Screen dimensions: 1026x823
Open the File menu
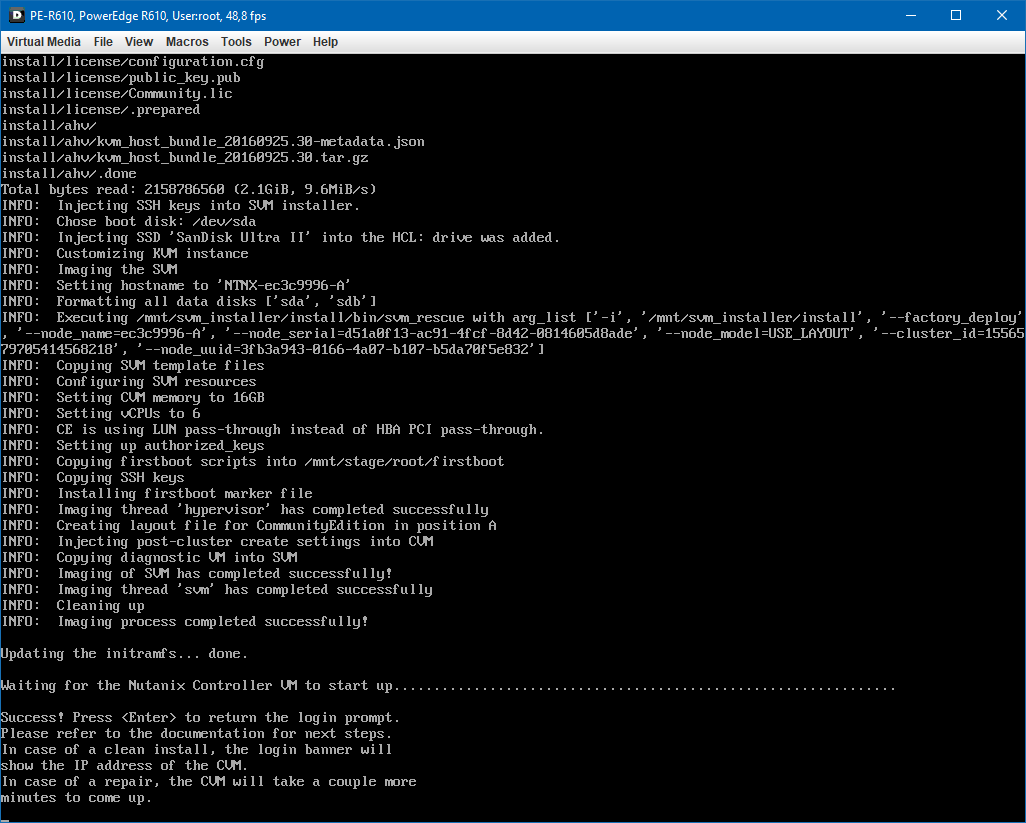(103, 42)
